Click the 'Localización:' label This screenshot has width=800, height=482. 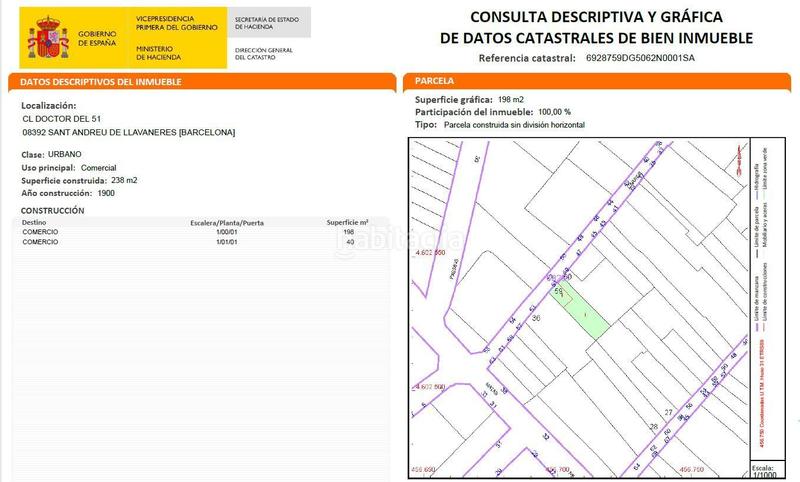coord(48,106)
